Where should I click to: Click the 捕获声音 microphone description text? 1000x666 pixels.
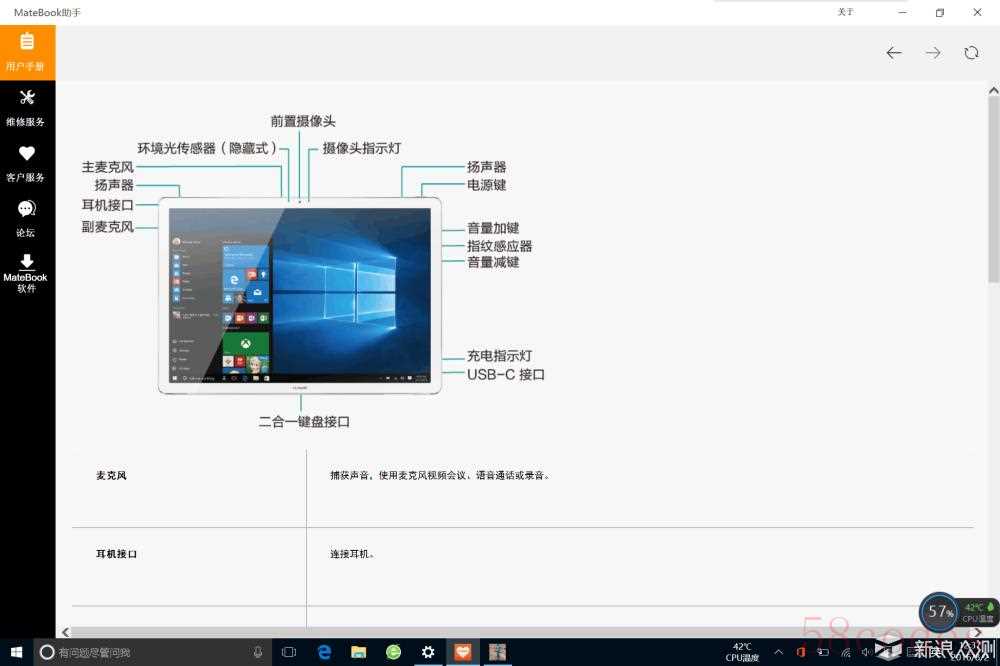(x=439, y=475)
